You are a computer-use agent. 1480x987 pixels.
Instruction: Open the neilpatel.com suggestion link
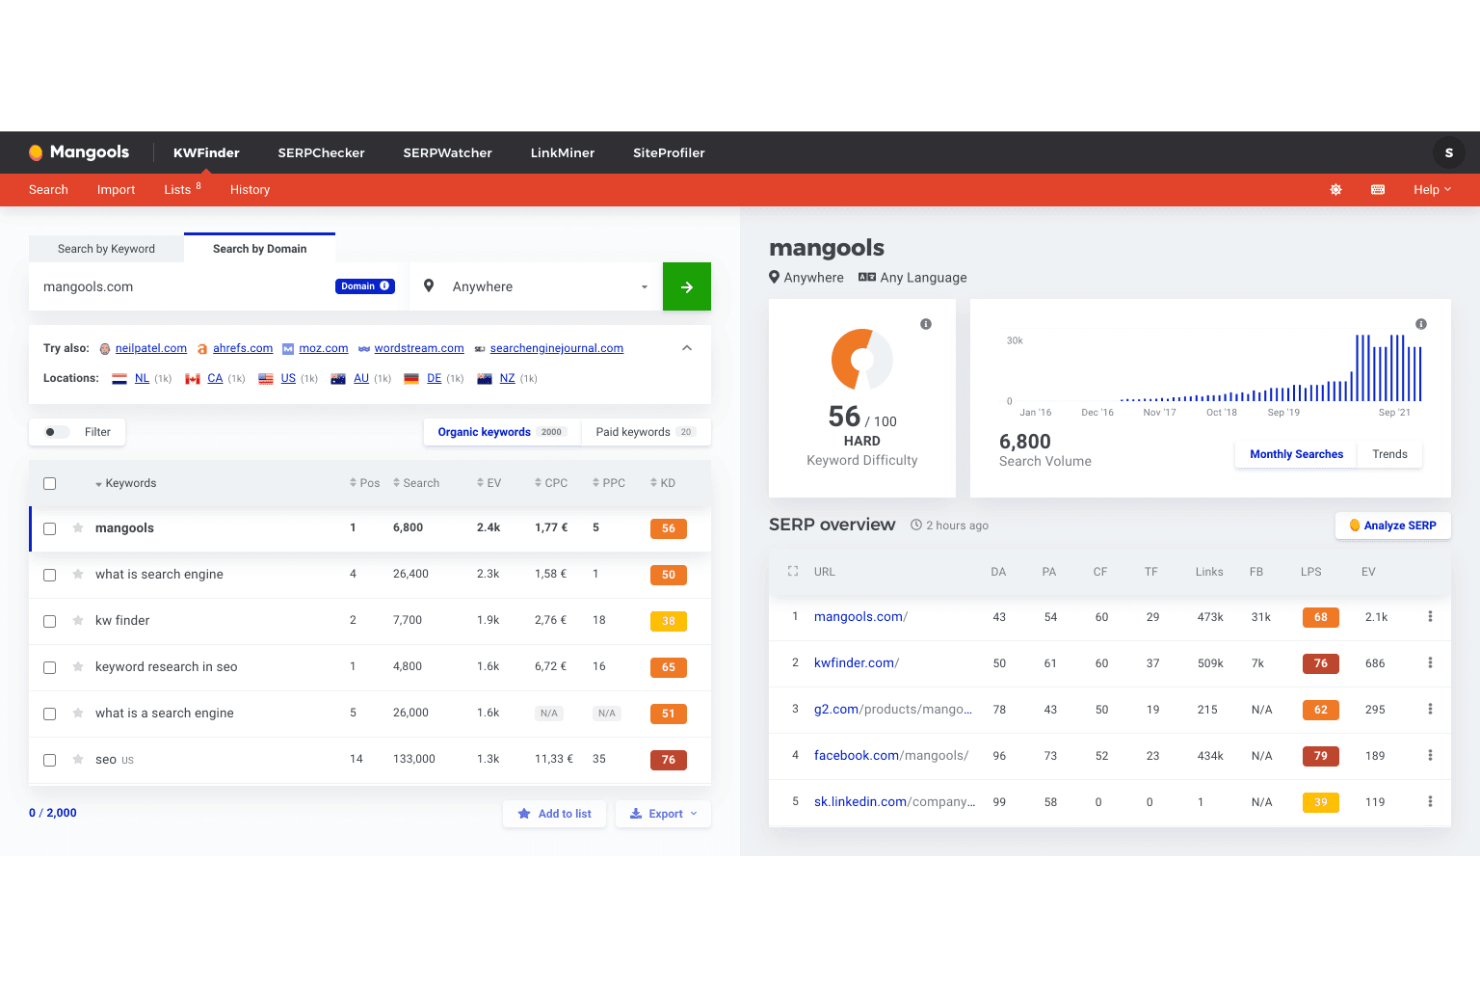tap(151, 348)
